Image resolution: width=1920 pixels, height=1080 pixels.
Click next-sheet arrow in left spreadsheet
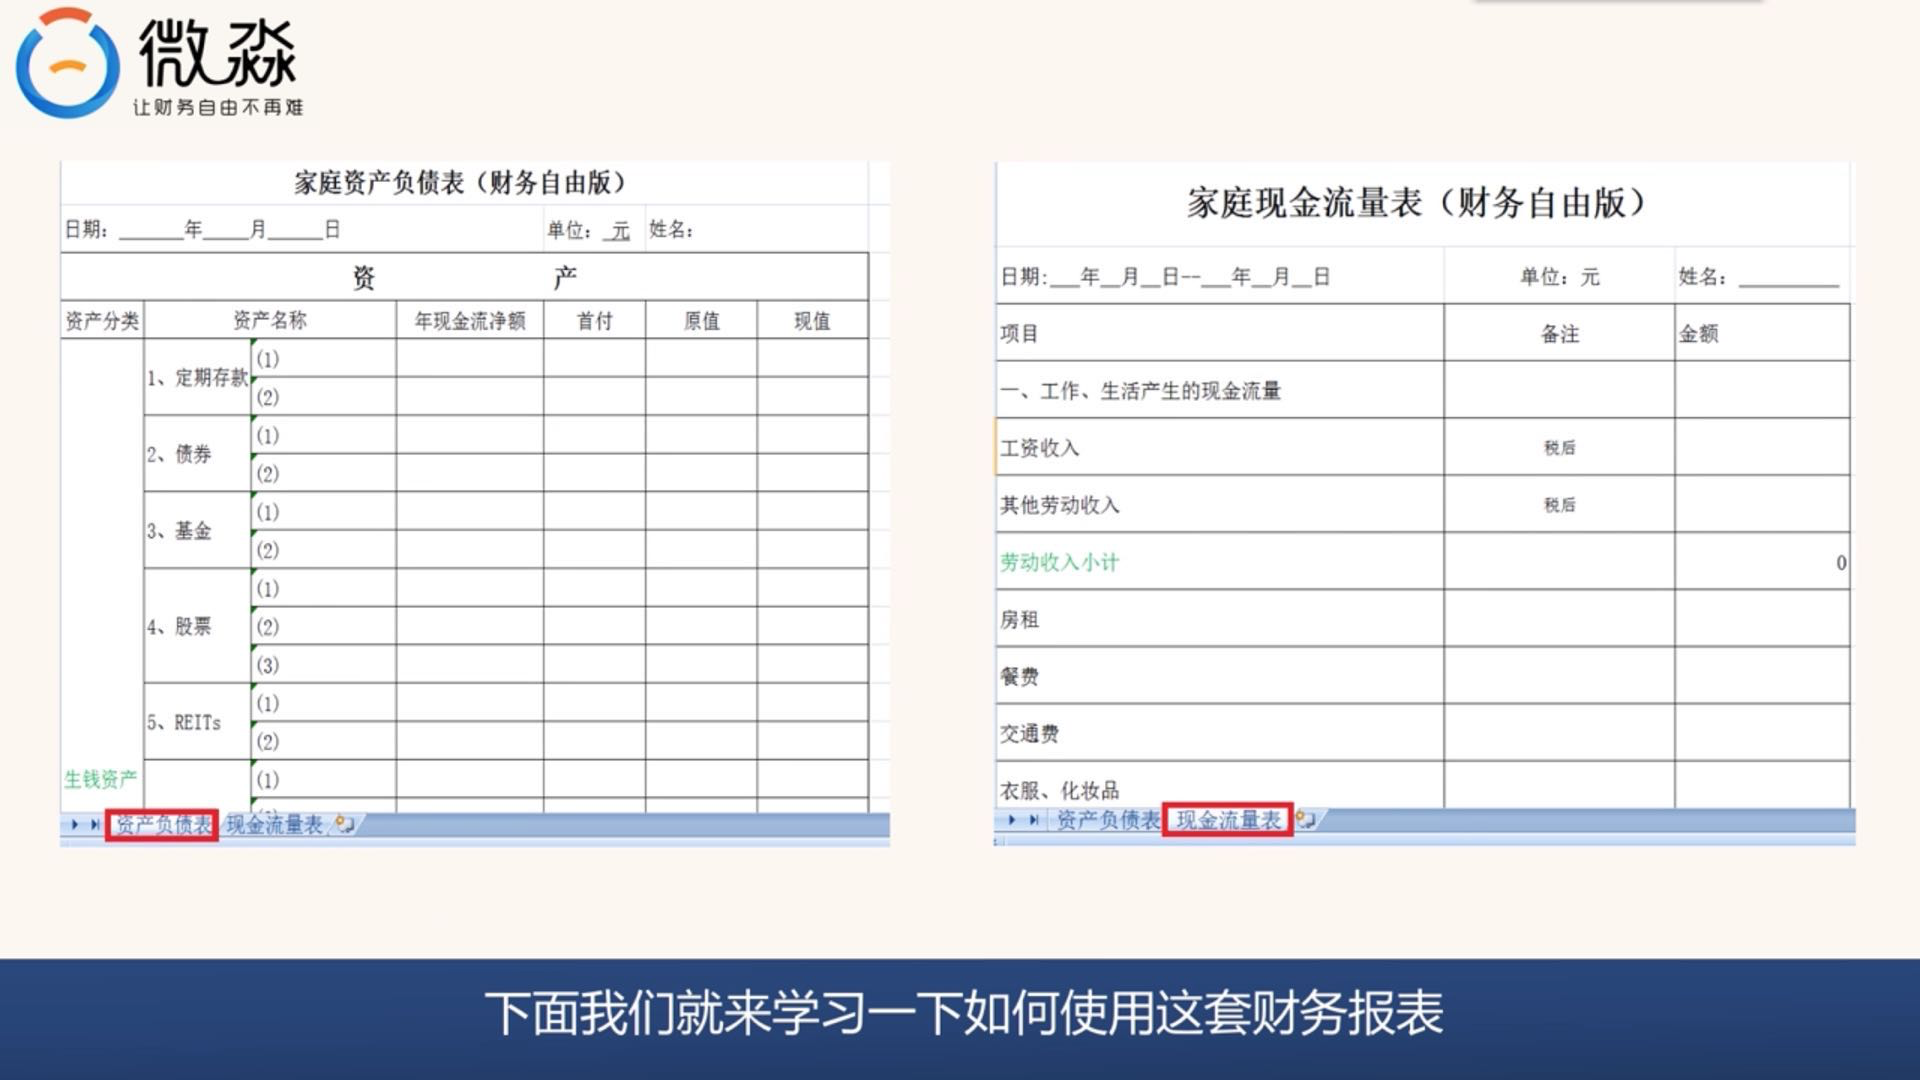[x=74, y=824]
